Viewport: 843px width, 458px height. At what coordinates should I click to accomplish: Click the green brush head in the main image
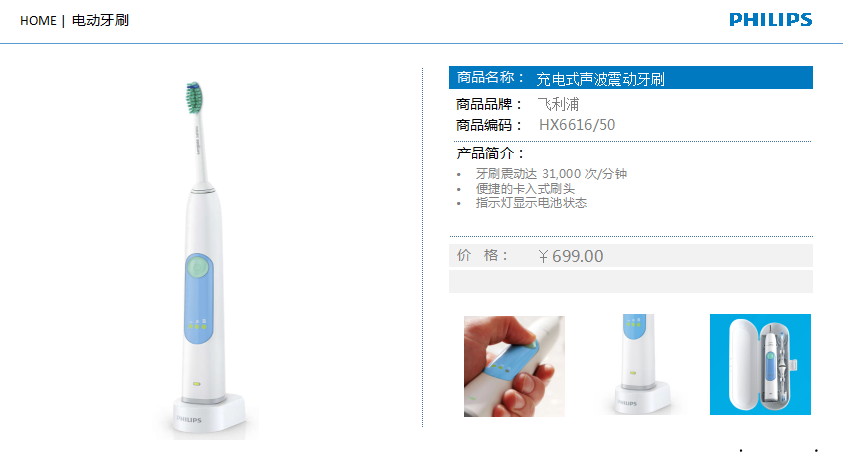click(194, 97)
